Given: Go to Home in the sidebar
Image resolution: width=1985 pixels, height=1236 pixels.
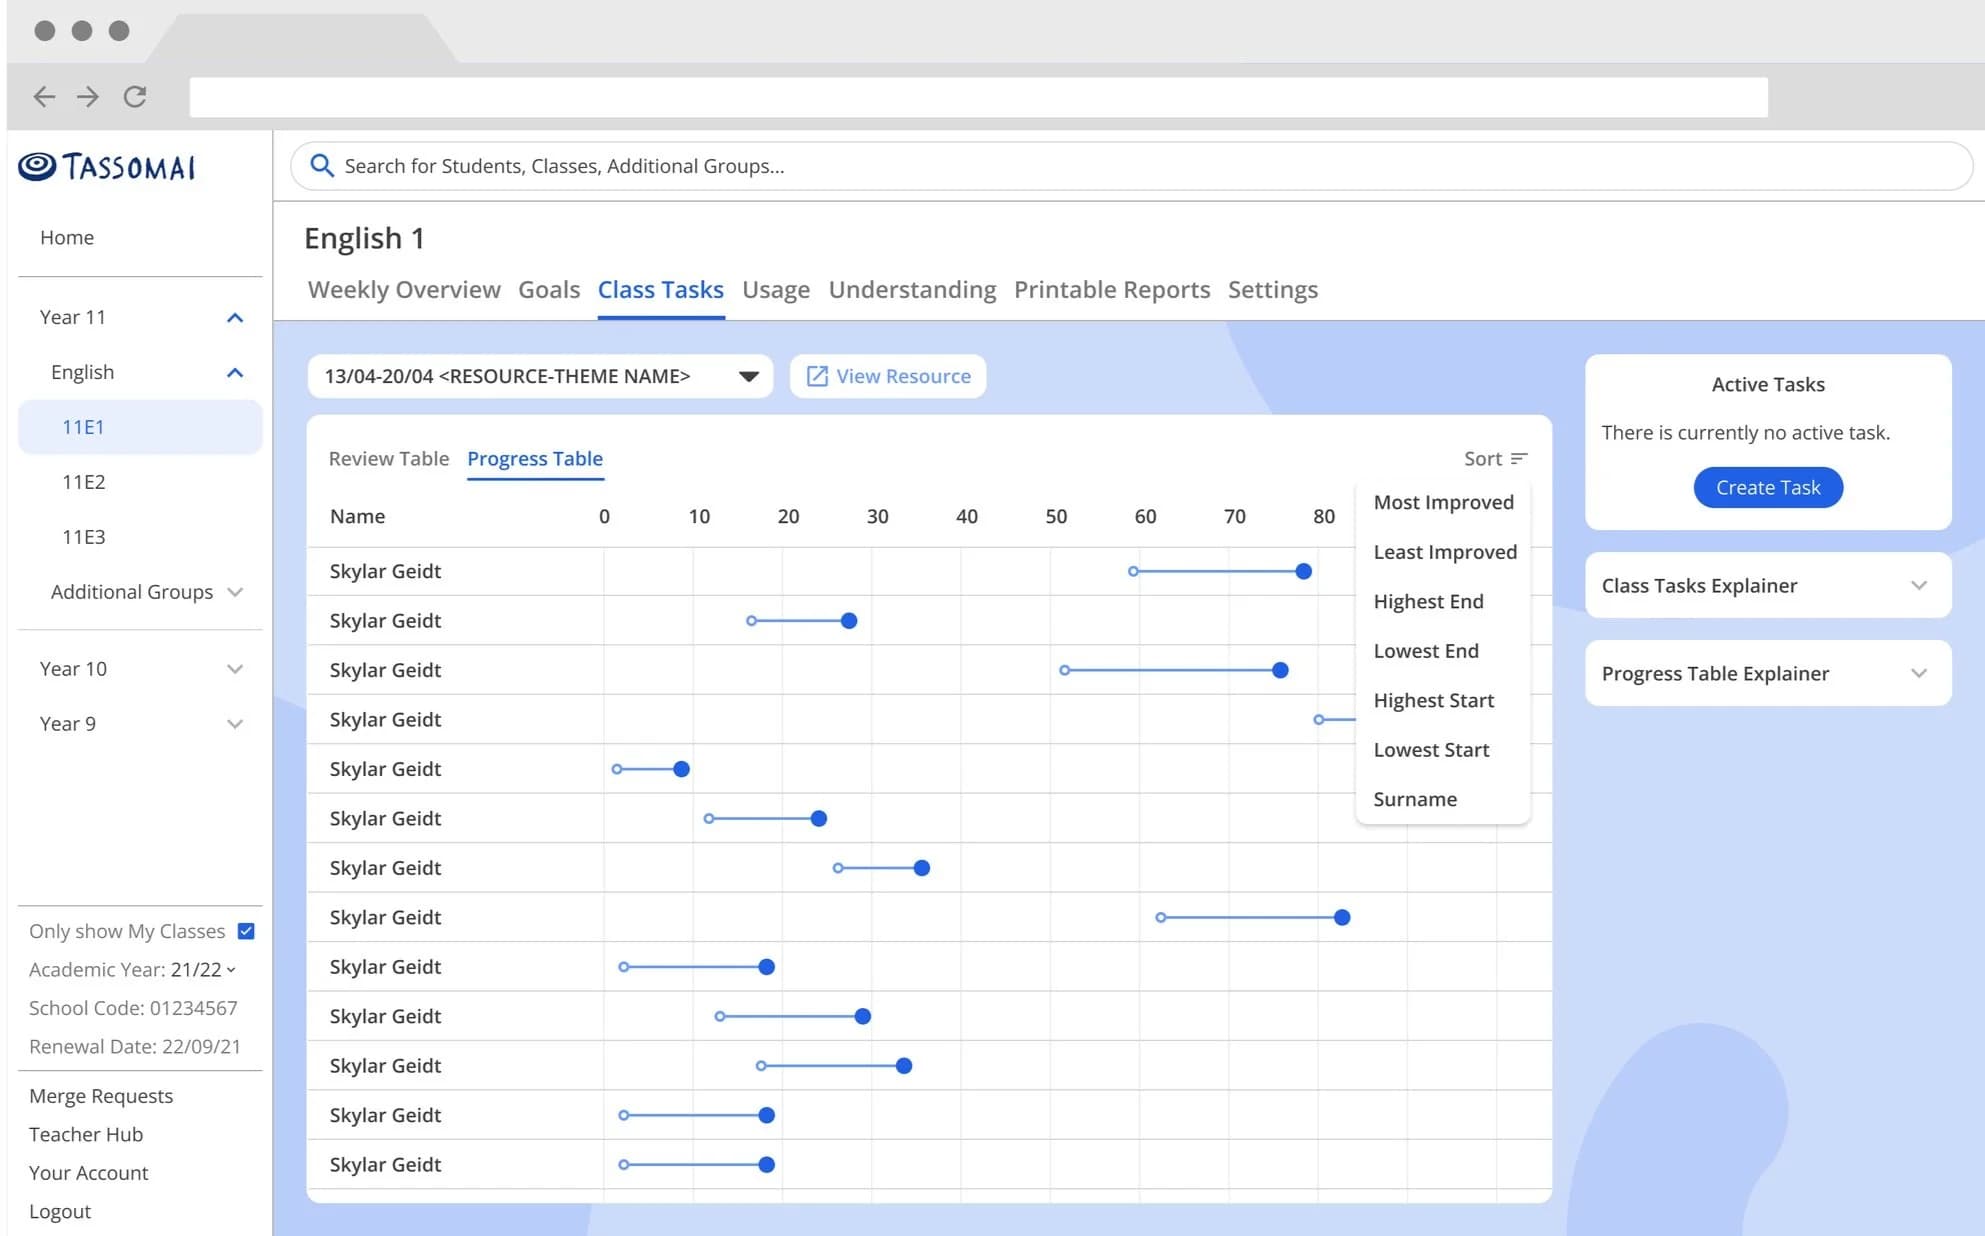Looking at the screenshot, I should 67,237.
